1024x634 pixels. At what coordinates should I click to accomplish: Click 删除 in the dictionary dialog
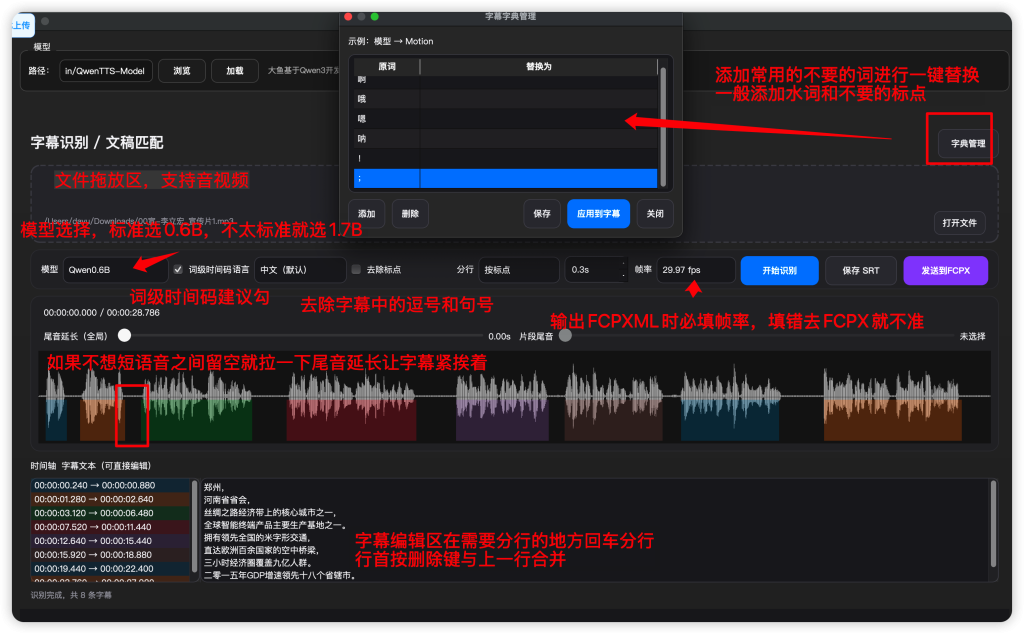[x=410, y=214]
